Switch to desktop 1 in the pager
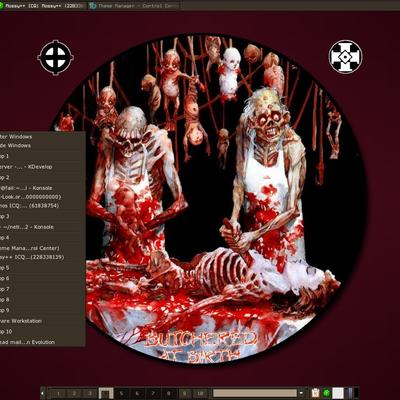400x400 pixels. tap(58, 393)
